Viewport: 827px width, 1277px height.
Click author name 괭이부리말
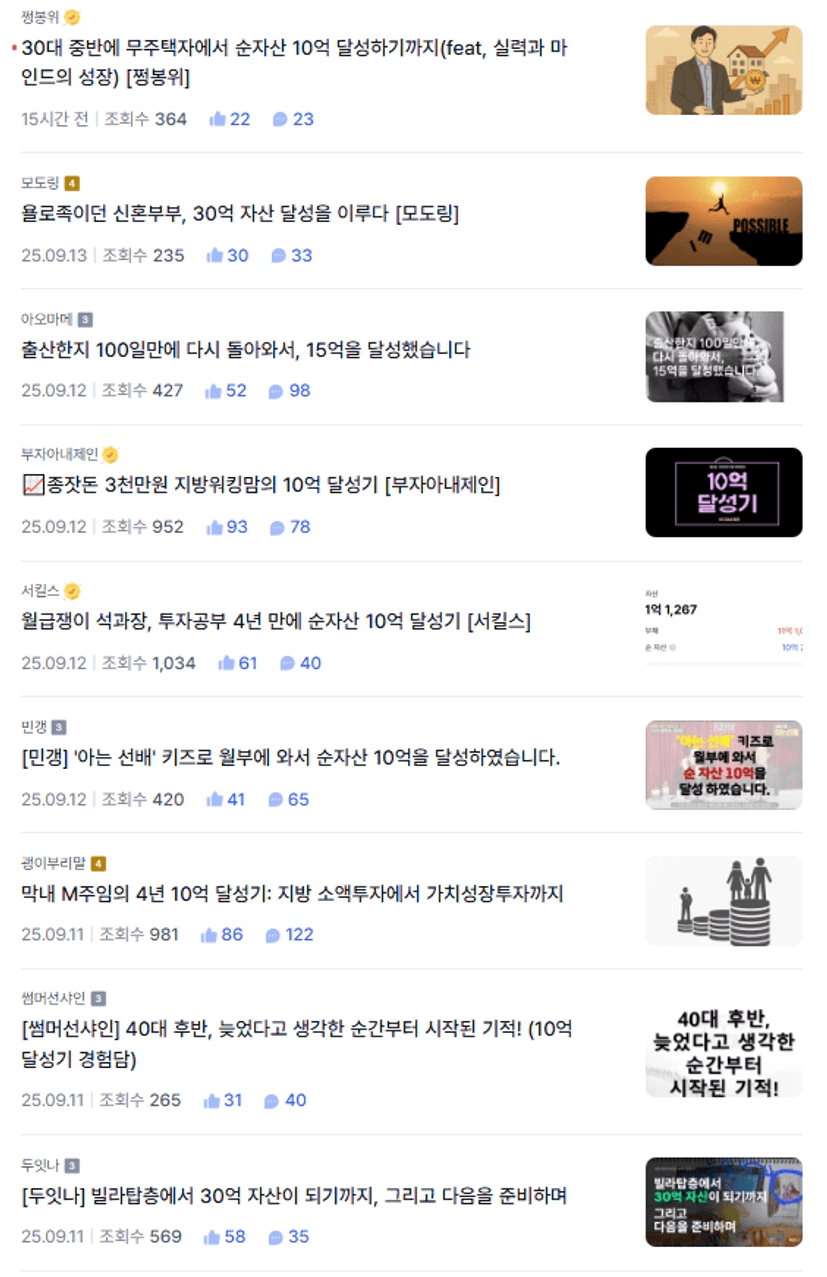[53, 863]
